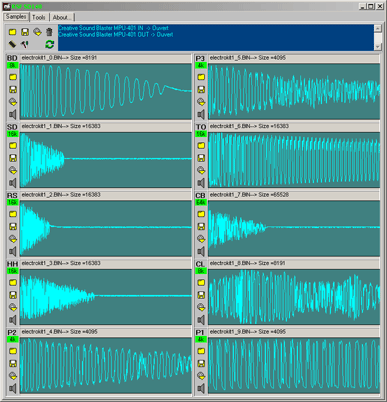Click the green 64k size badge under CB
Image resolution: width=387 pixels, height=402 pixels.
coord(201,203)
